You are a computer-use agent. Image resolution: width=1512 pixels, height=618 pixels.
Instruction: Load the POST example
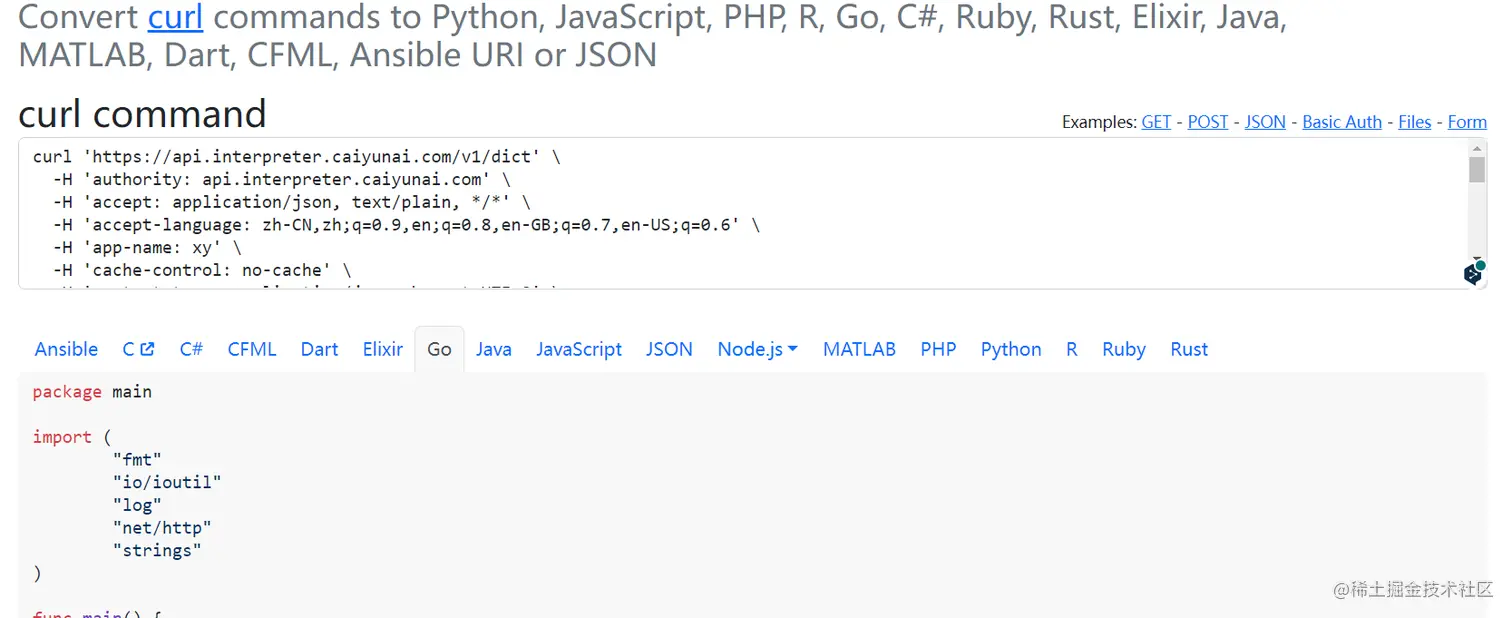(1207, 121)
